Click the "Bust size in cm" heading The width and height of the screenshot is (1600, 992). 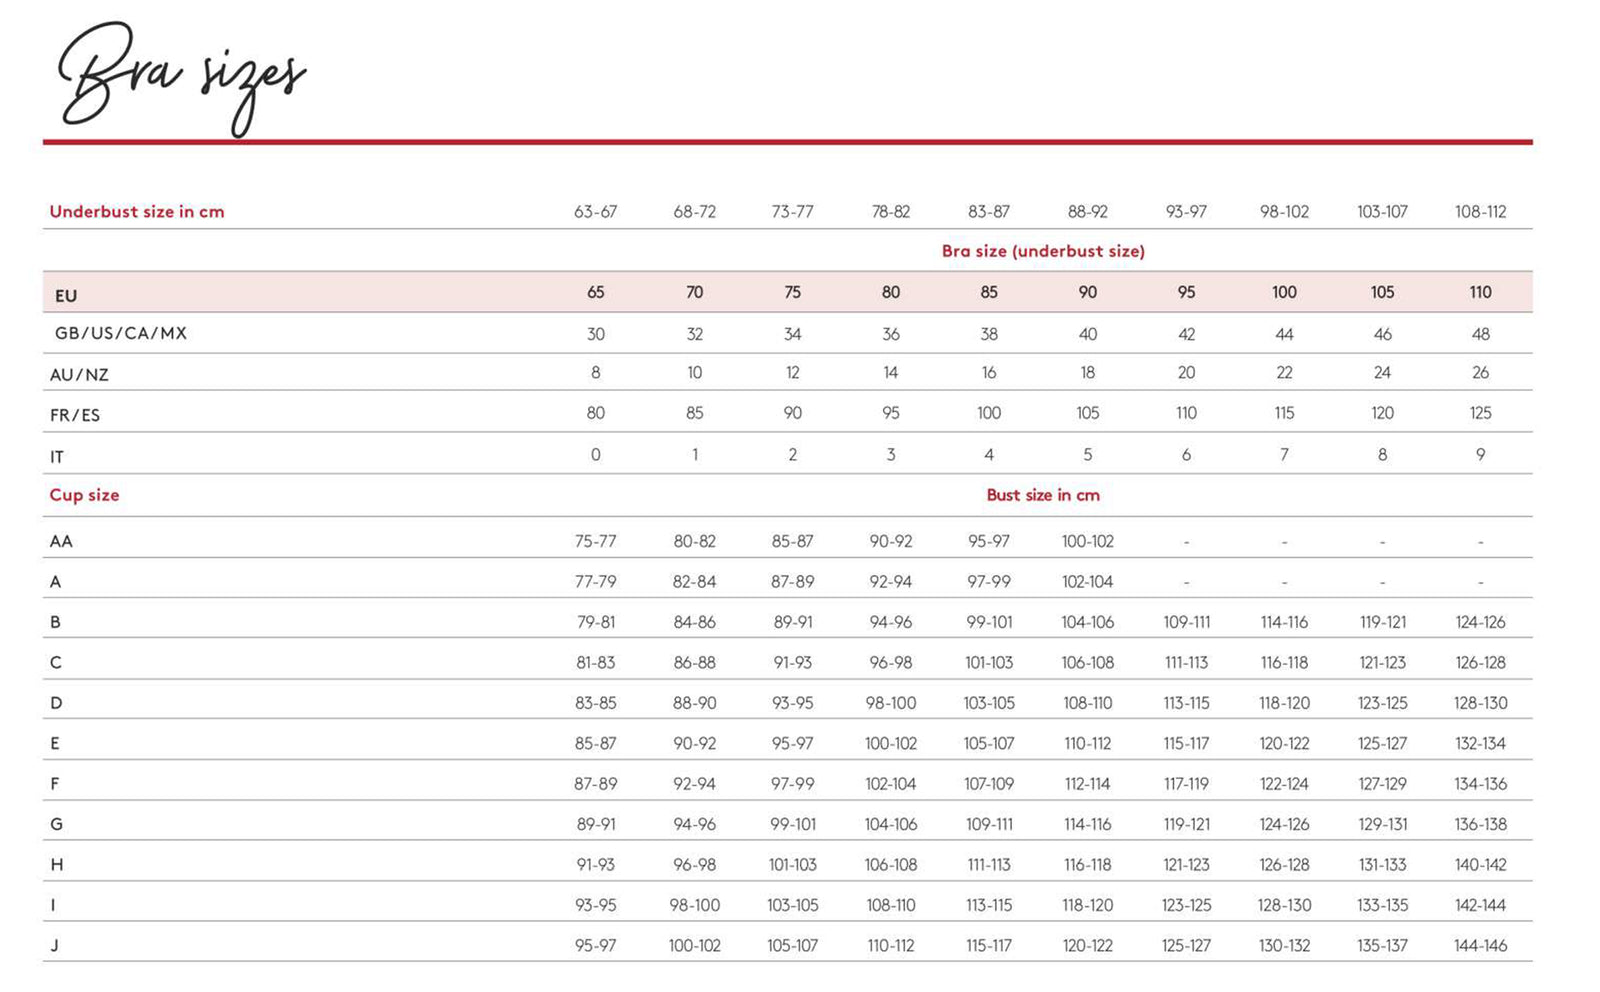(x=1043, y=495)
